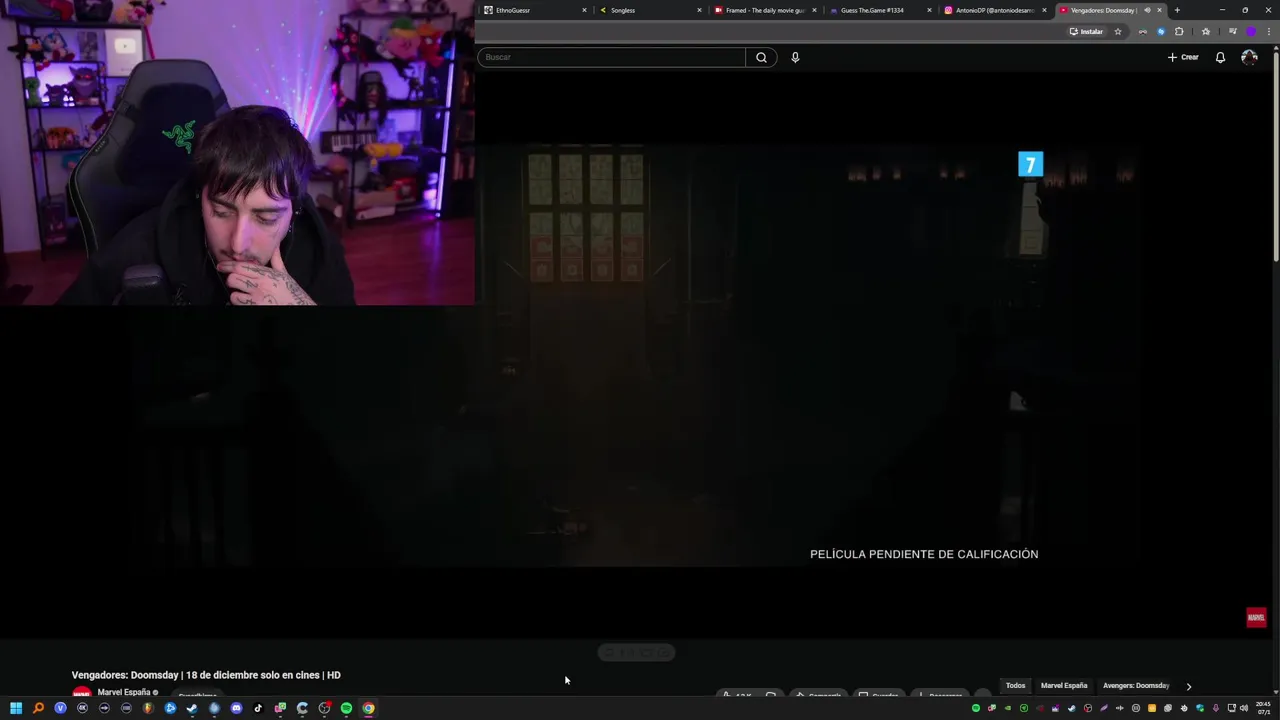Open the Chrome profile avatar in the toolbar
This screenshot has width=1280, height=720.
point(1251,31)
